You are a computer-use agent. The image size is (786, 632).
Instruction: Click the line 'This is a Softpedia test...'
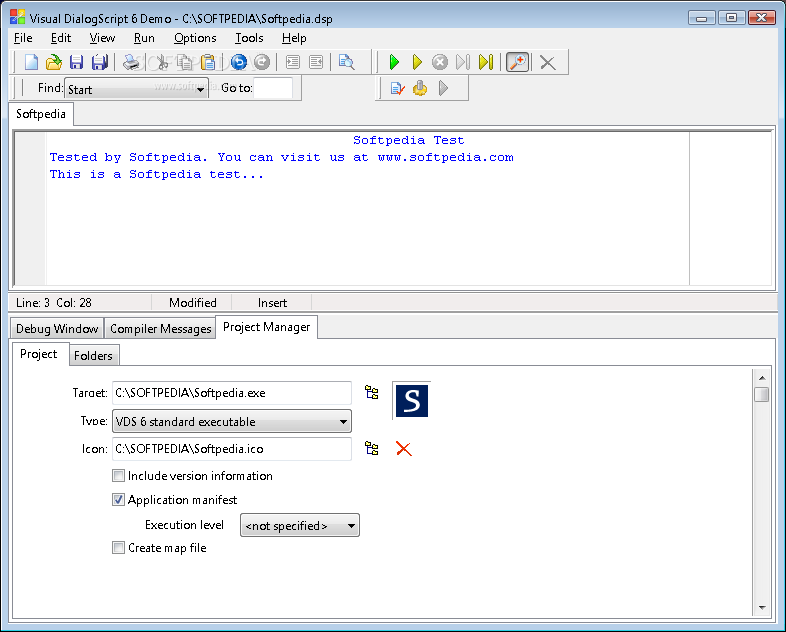pos(156,174)
